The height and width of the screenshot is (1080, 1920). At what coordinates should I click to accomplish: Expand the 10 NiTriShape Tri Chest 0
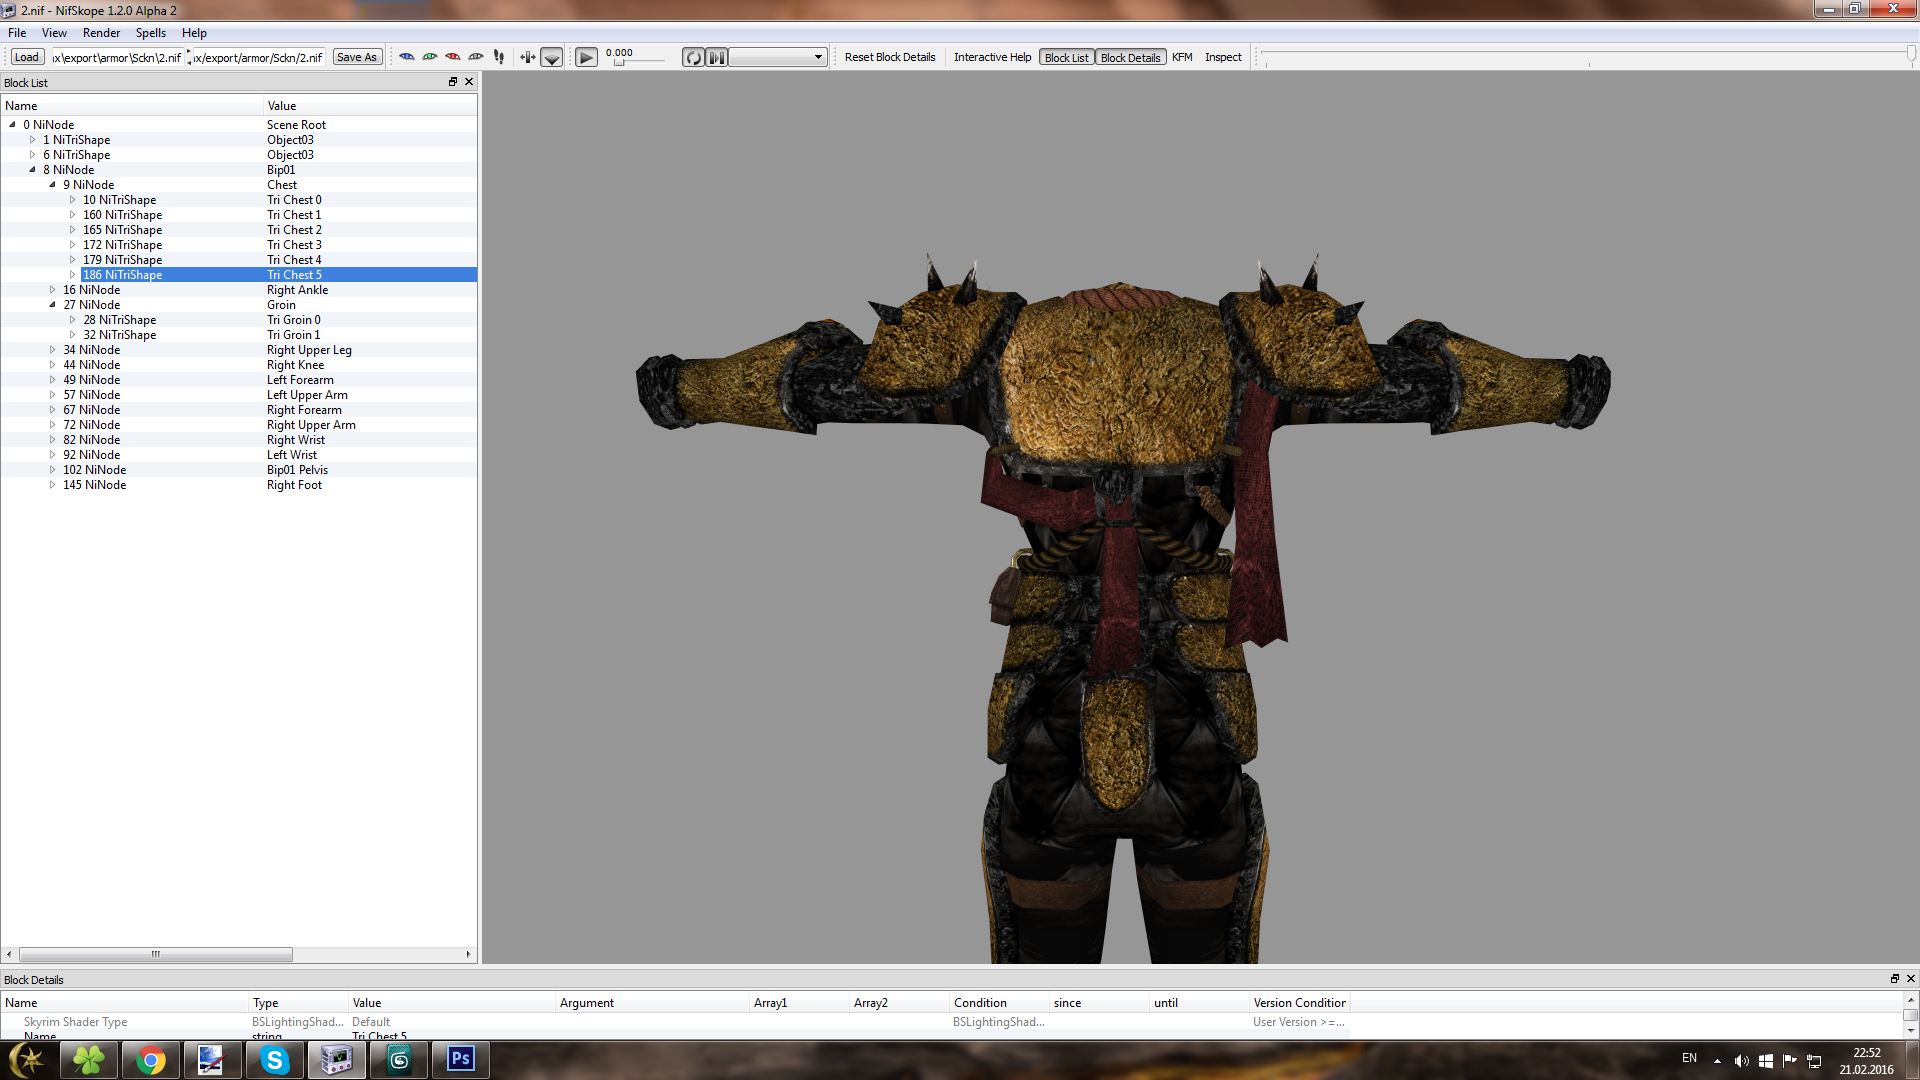tap(72, 200)
